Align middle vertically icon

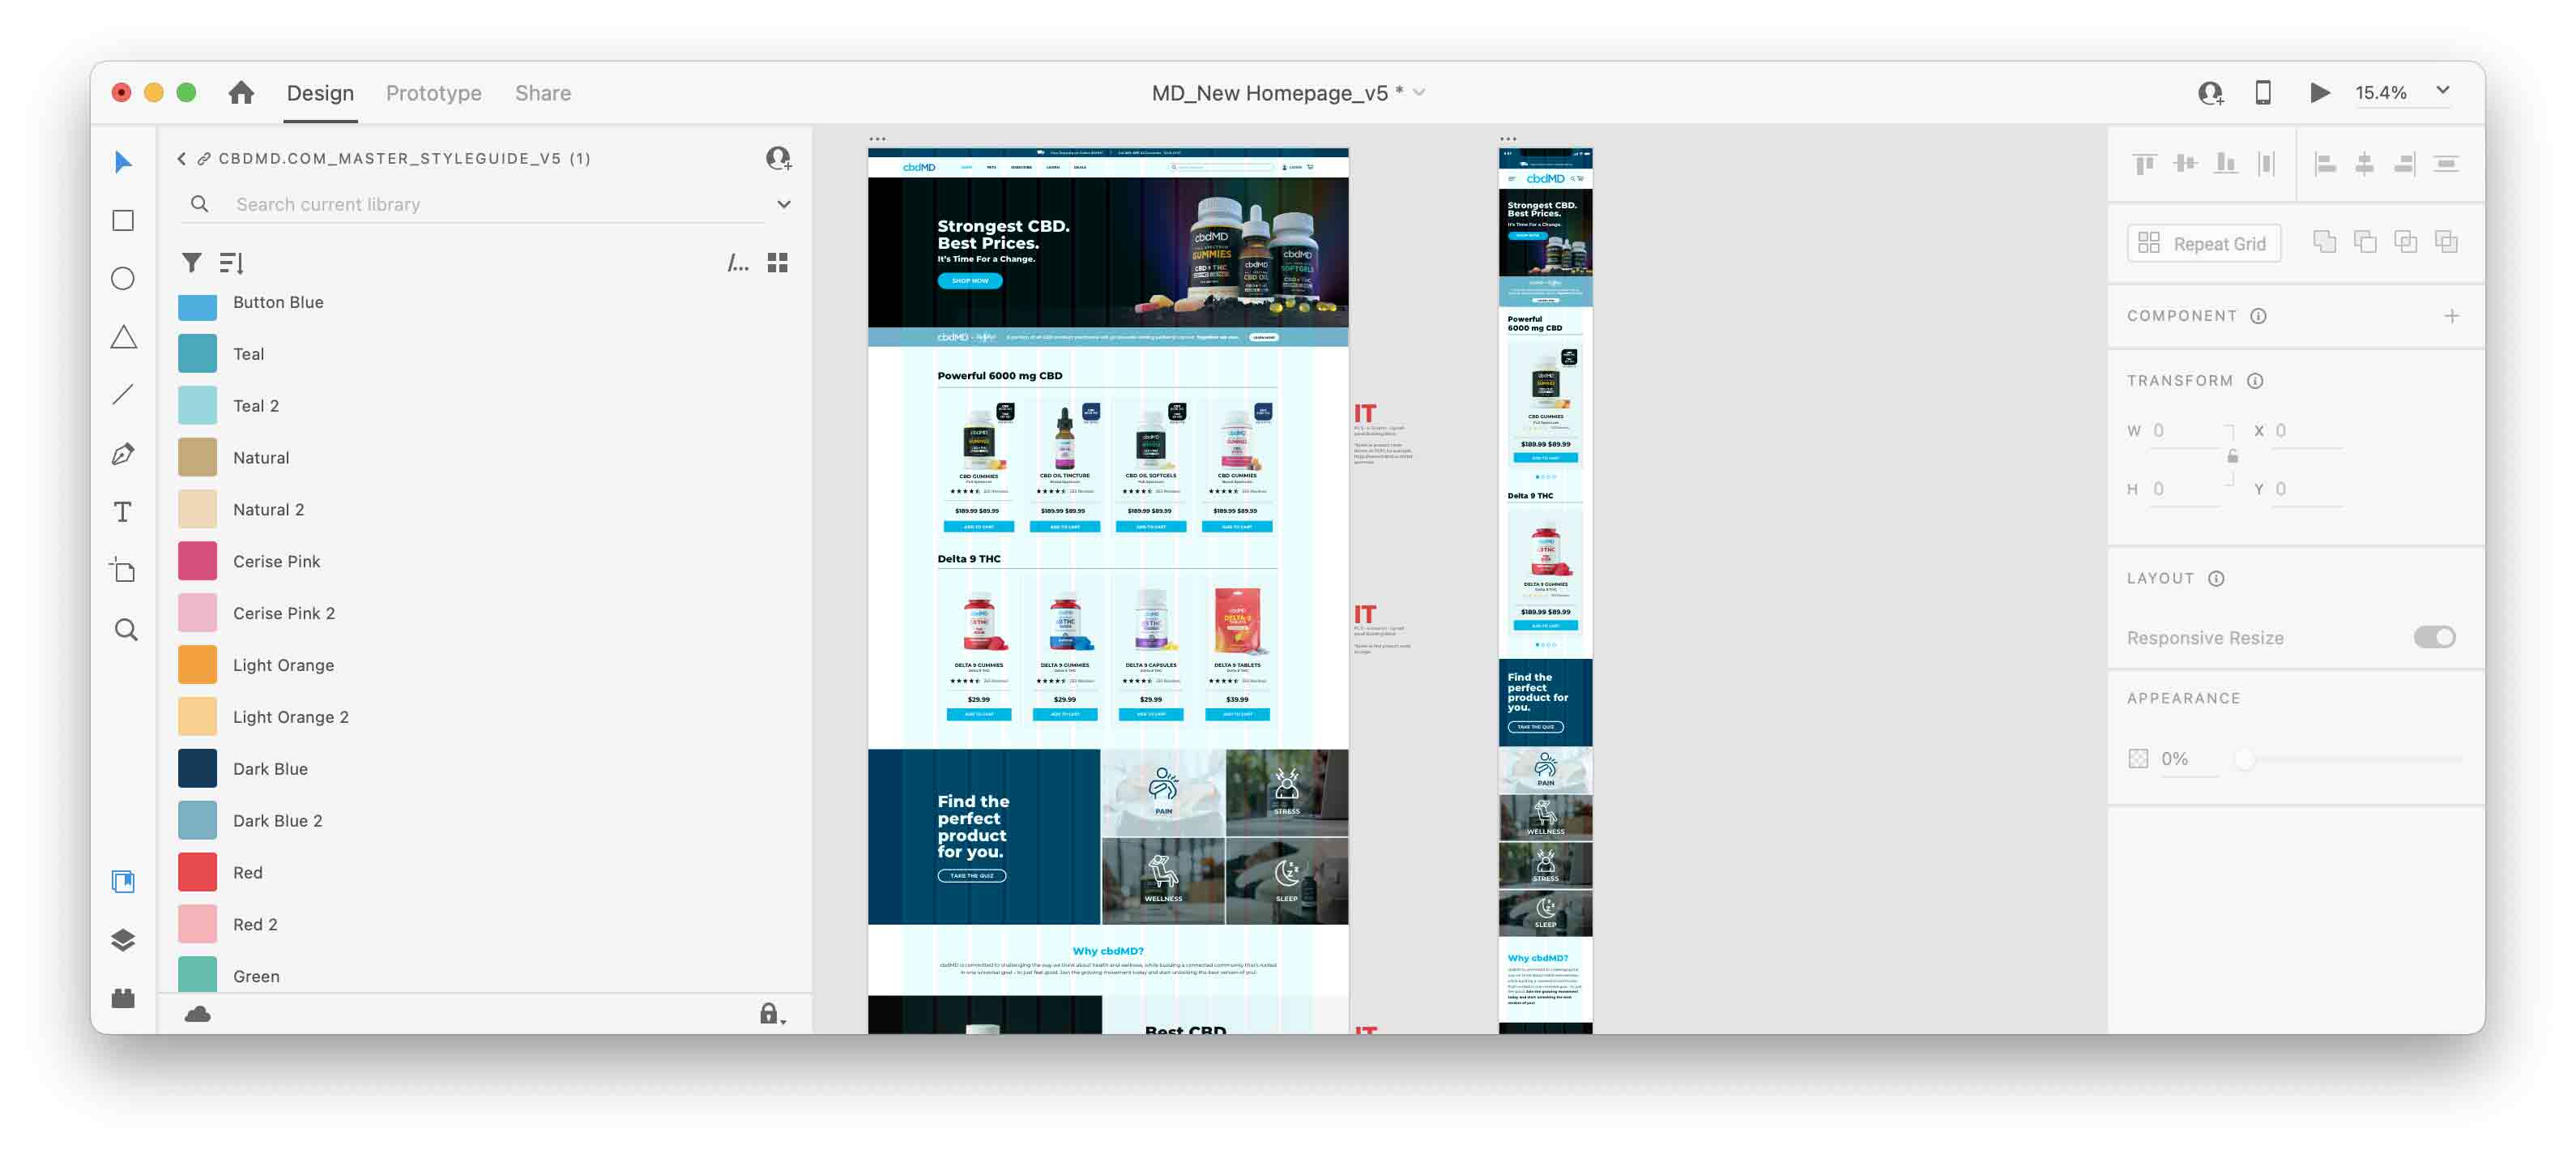click(2185, 164)
